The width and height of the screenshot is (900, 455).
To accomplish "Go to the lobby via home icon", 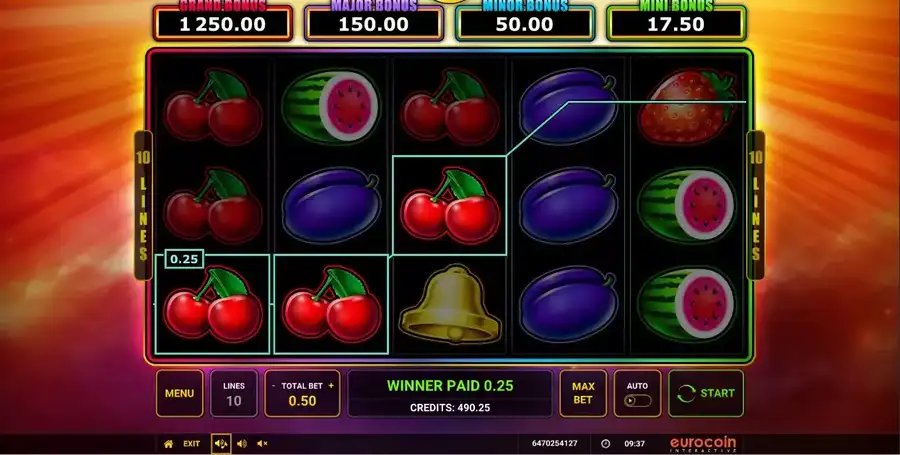I will point(169,444).
